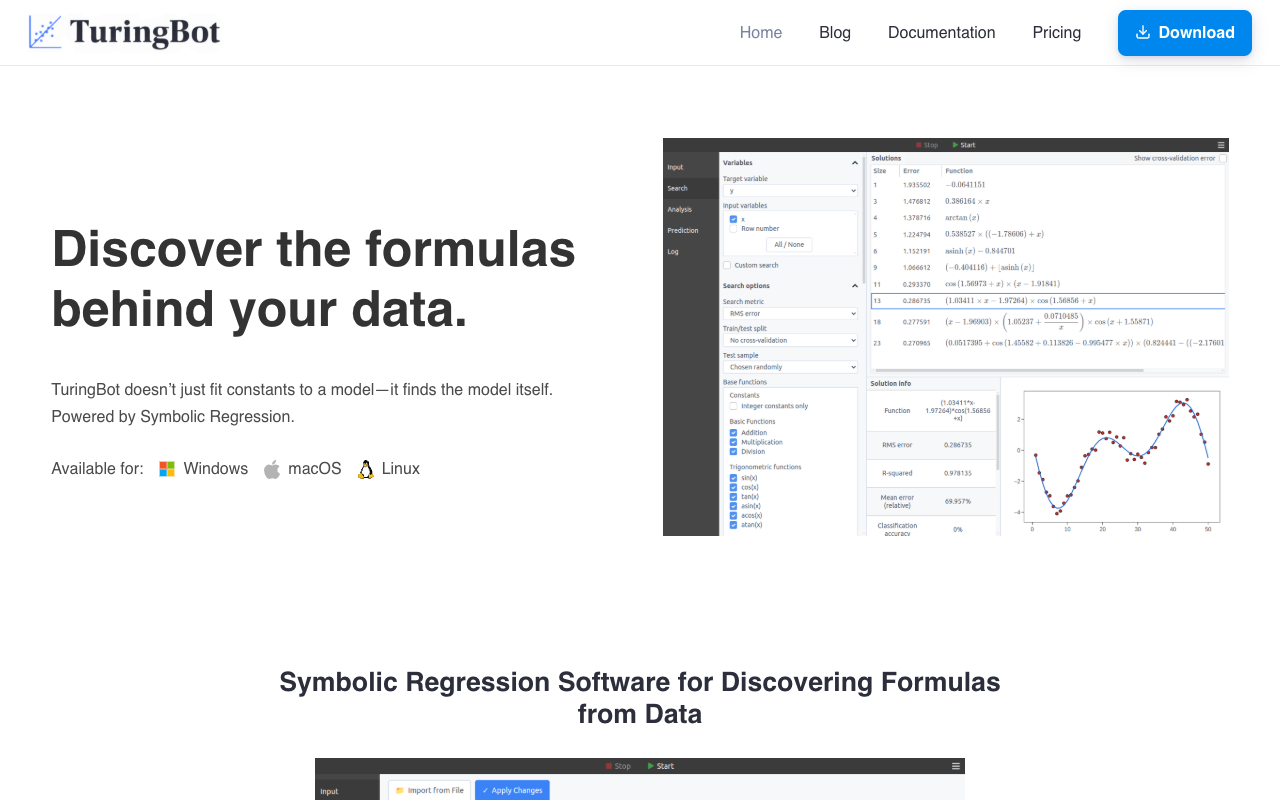
Task: Enable Integer constants only checkbox
Action: 733,406
